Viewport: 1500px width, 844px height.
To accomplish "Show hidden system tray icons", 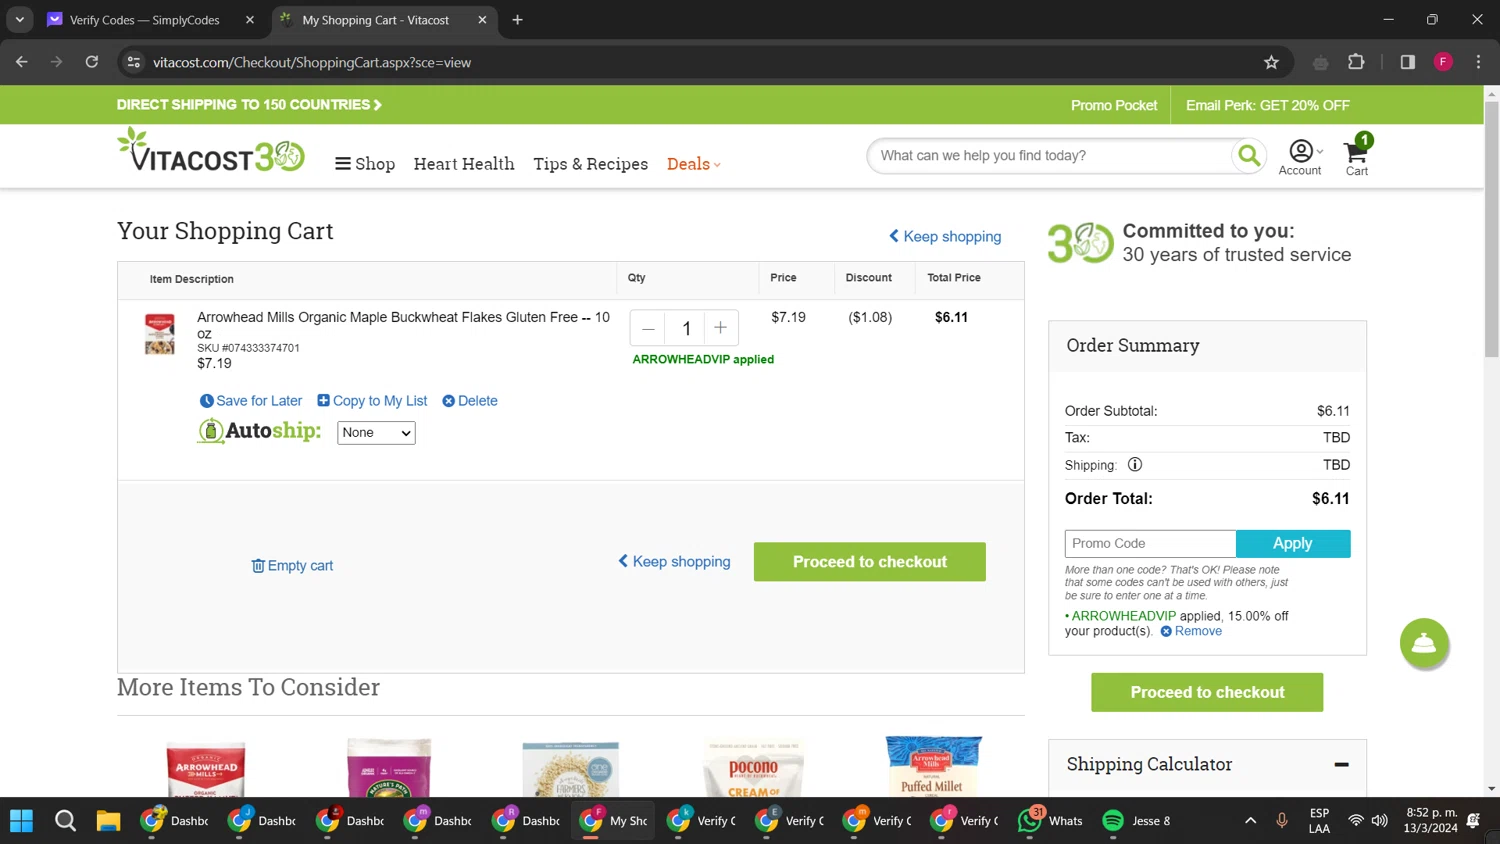I will [x=1250, y=821].
